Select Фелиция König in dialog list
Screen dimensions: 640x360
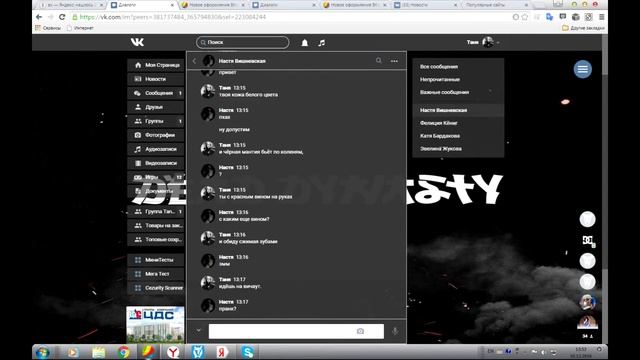click(458, 123)
